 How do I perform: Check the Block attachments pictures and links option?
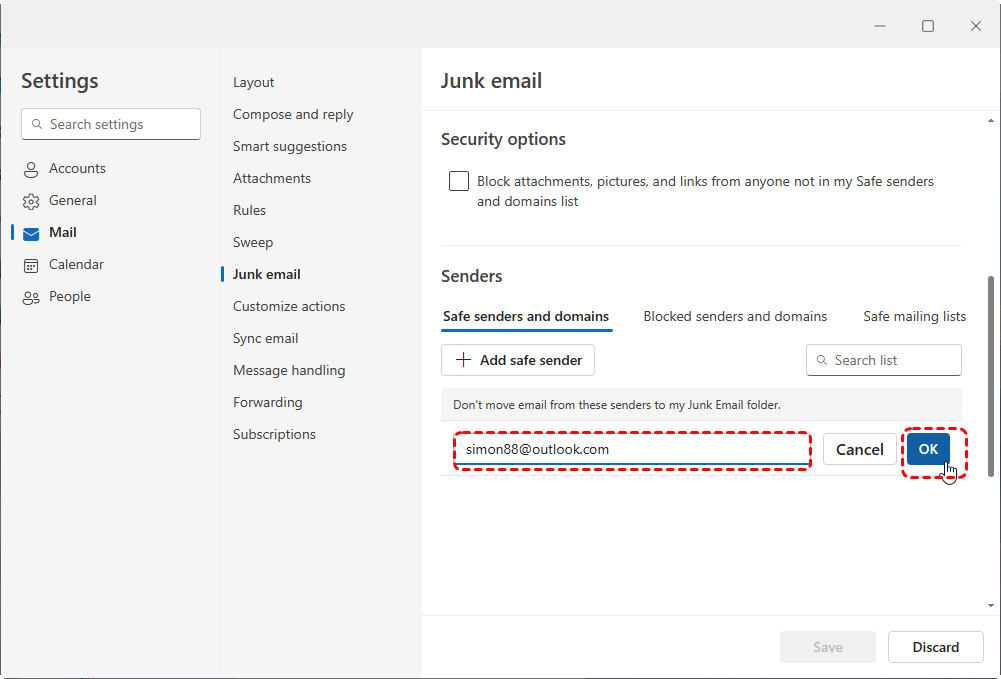coord(458,181)
